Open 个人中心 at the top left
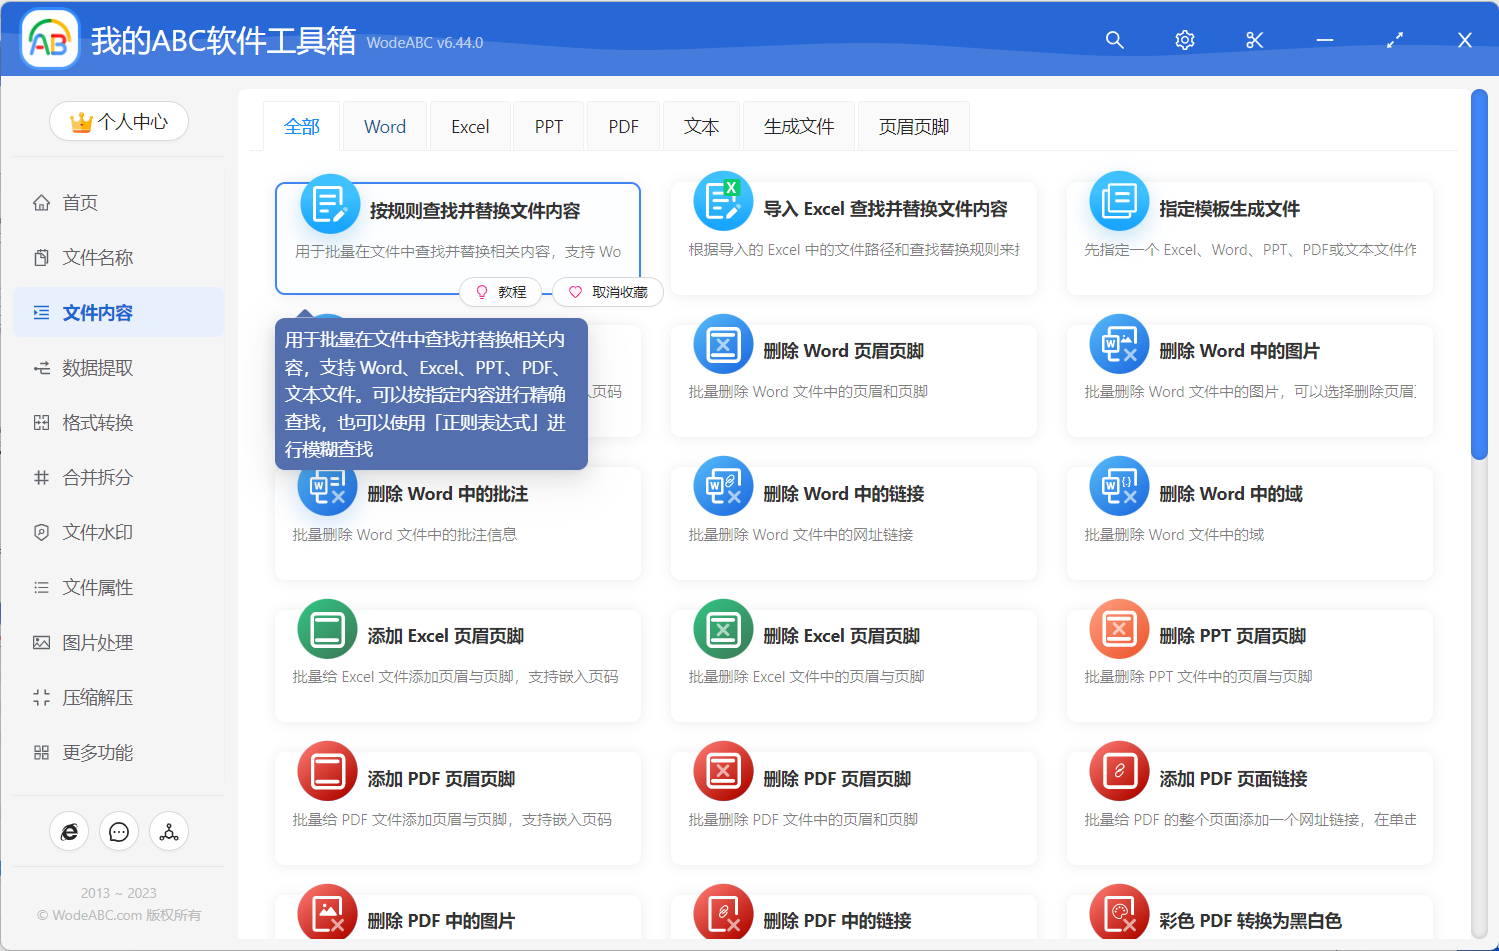This screenshot has width=1499, height=951. click(x=119, y=120)
